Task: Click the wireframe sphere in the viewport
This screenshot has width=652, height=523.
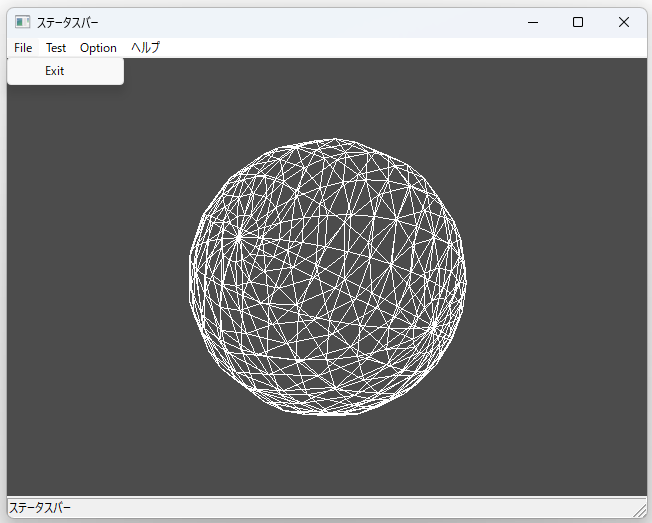Action: click(x=328, y=277)
